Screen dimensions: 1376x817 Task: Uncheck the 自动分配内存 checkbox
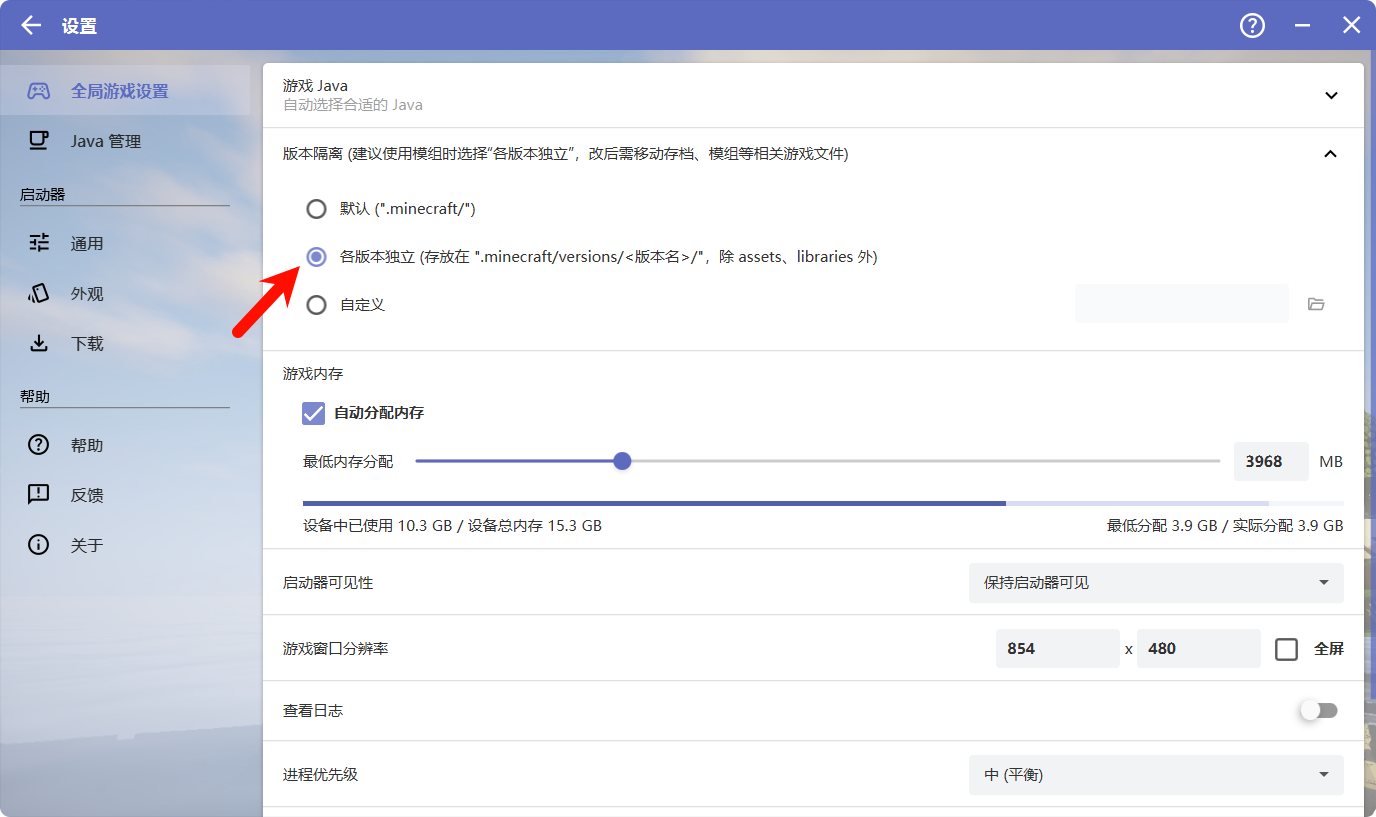[314, 413]
